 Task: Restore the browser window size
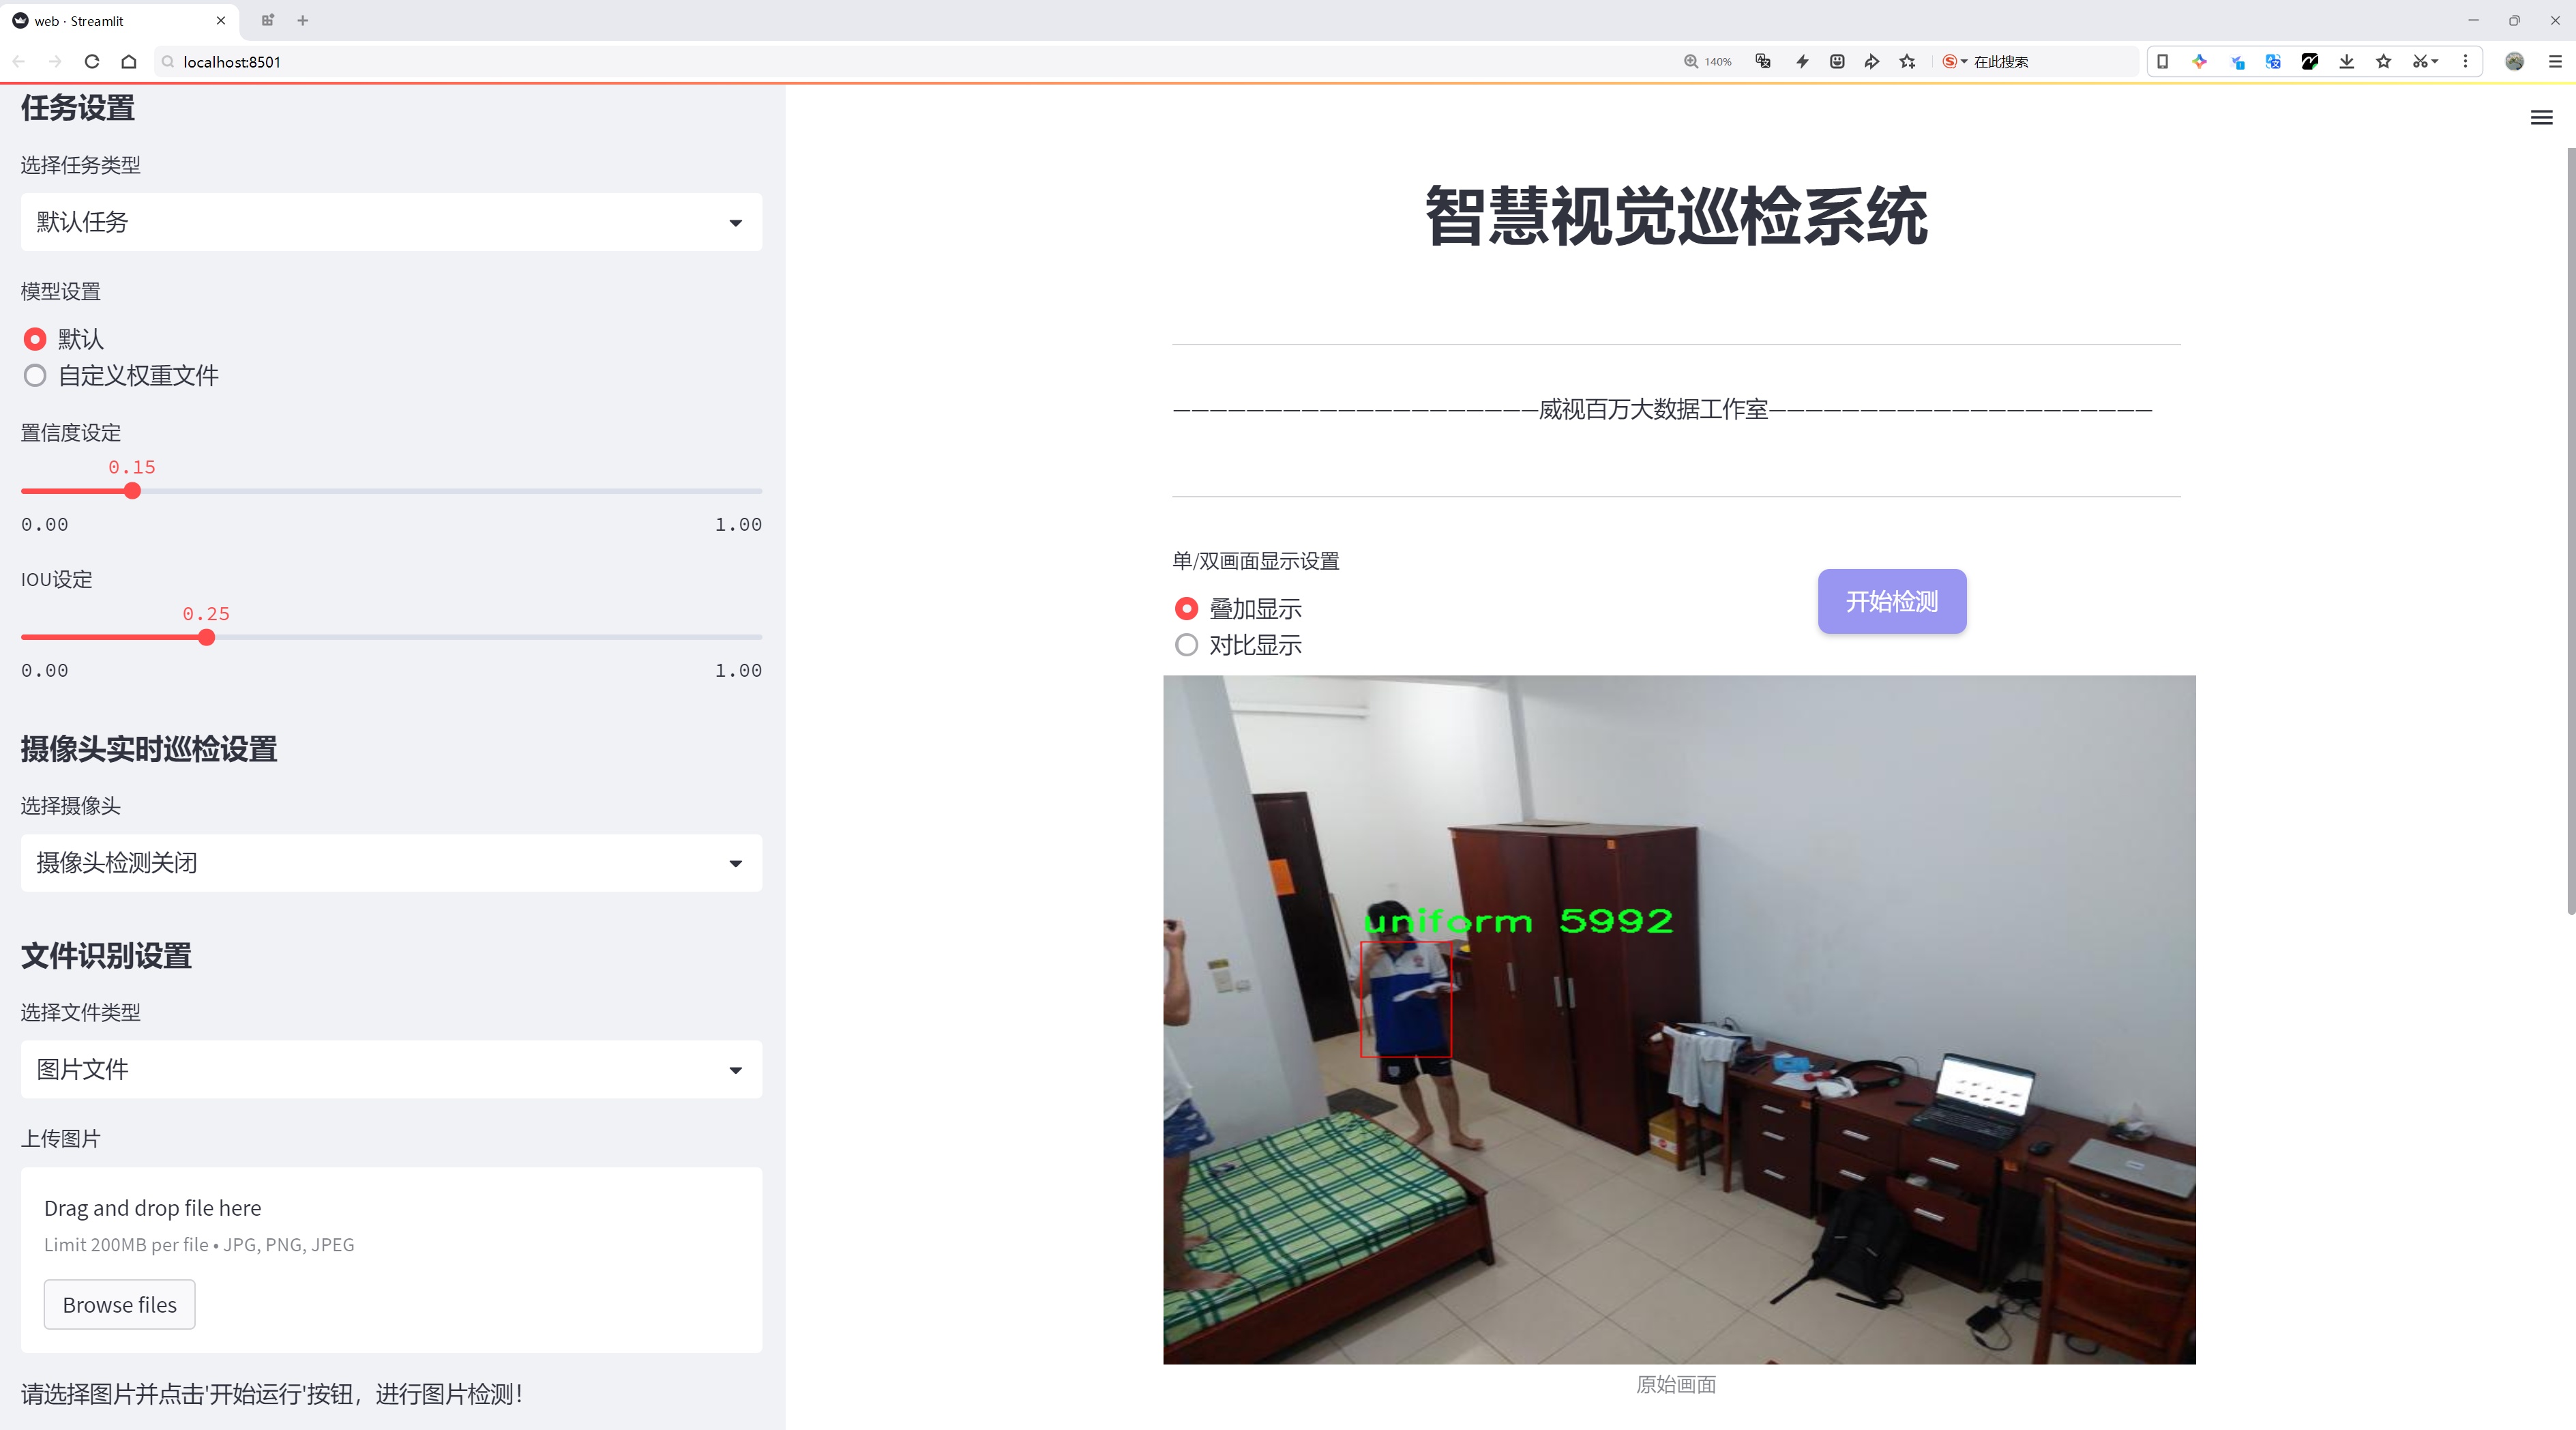pyautogui.click(x=2514, y=20)
